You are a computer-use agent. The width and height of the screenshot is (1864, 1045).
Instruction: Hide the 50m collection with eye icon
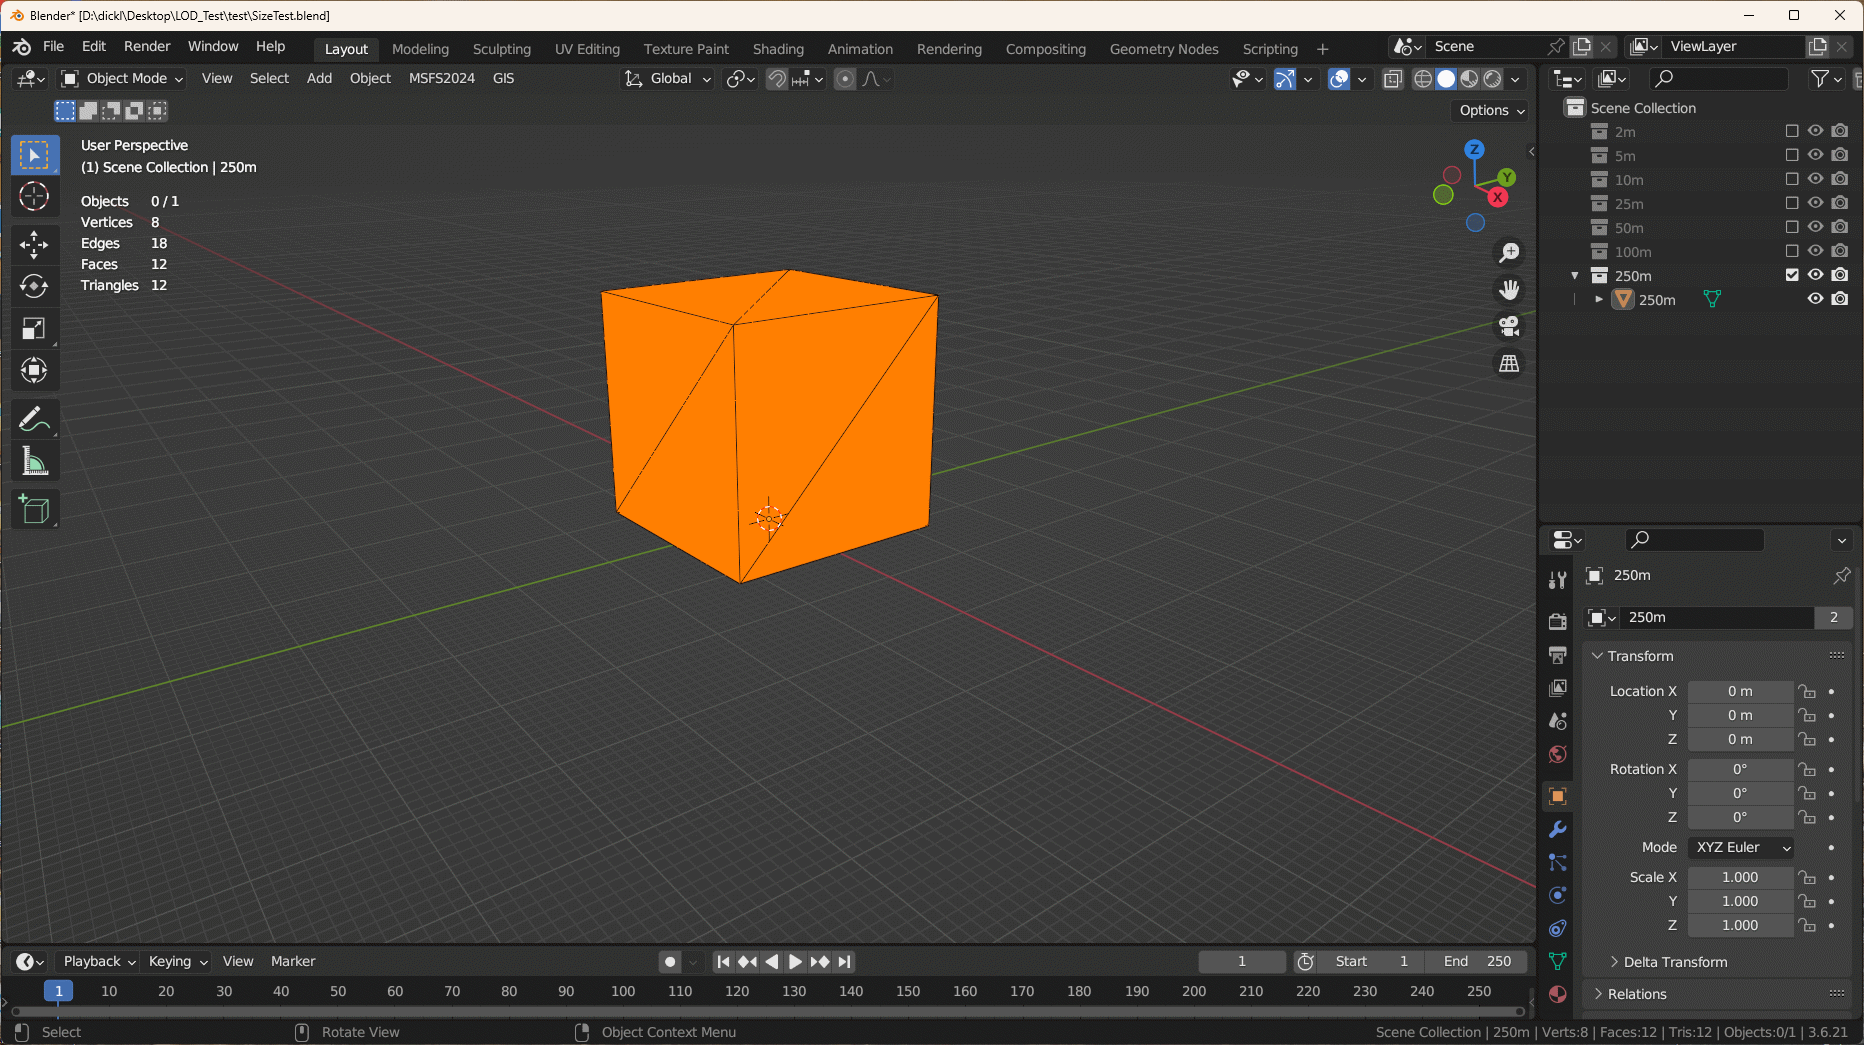pos(1815,227)
